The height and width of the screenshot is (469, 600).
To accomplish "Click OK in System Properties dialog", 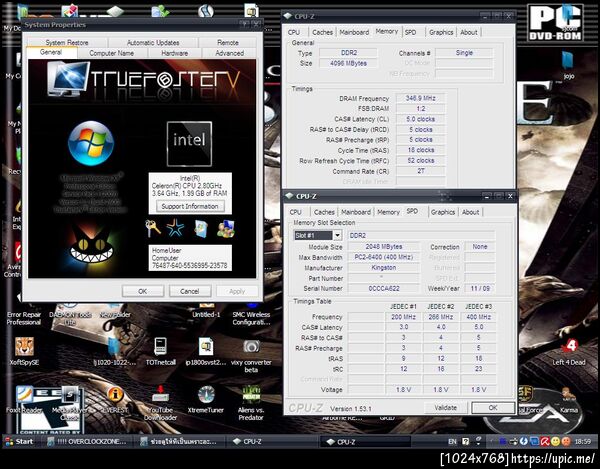I will (x=142, y=291).
